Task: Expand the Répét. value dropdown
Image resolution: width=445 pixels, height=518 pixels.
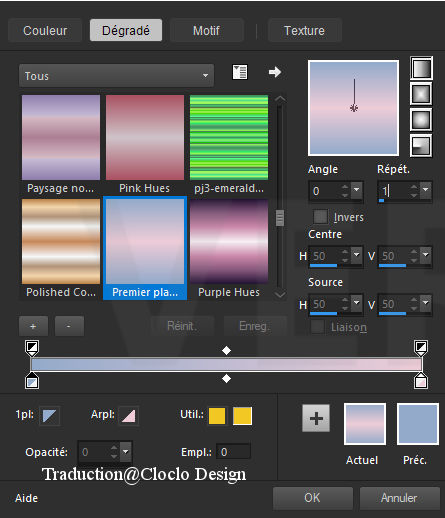Action: [x=425, y=190]
